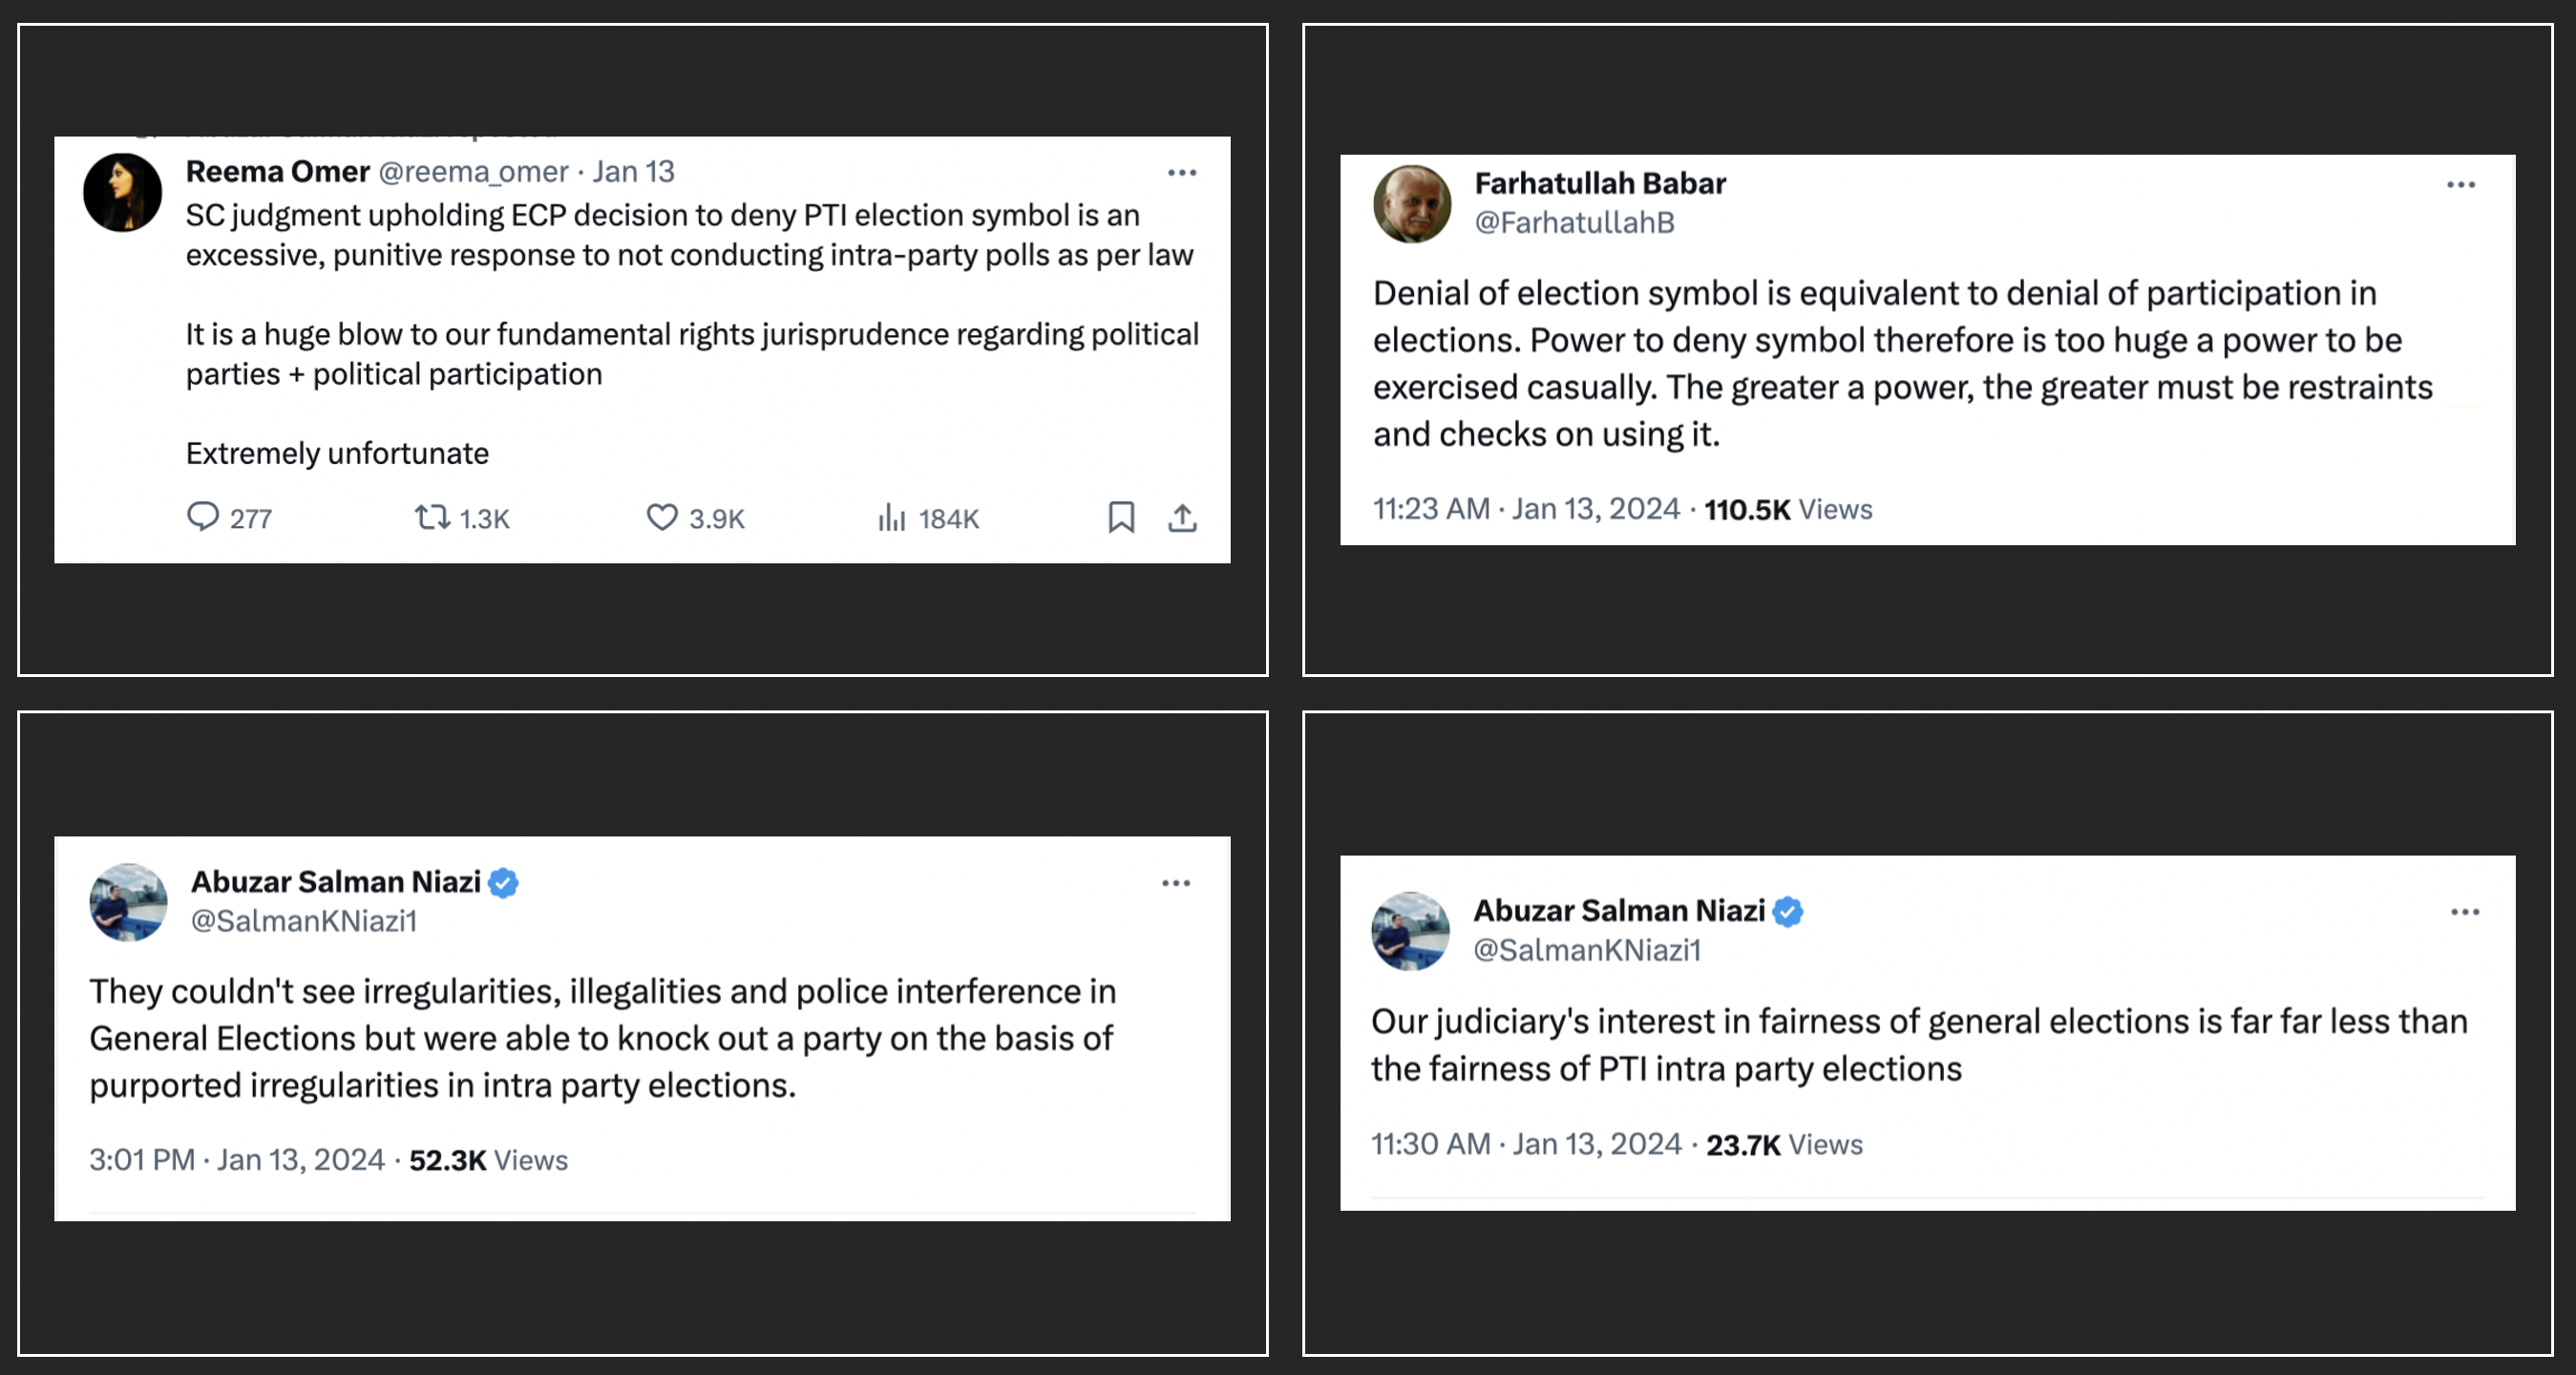Click reply icon on Reema Omer's tweet

pyautogui.click(x=203, y=517)
